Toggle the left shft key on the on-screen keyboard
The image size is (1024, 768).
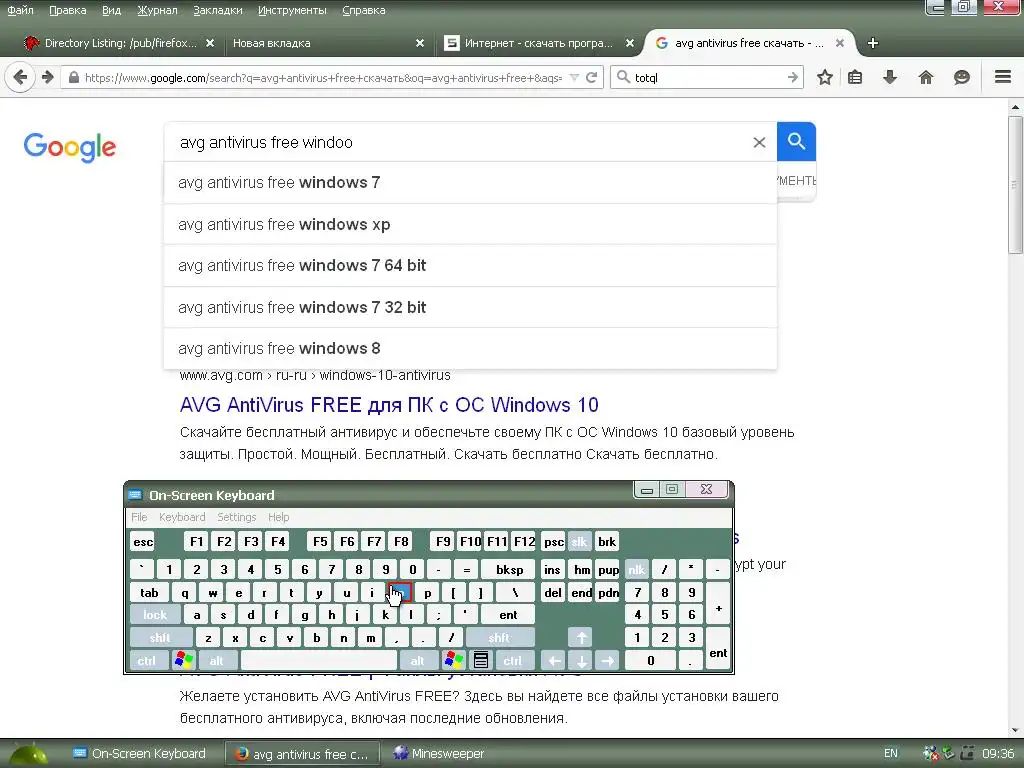[x=161, y=637]
